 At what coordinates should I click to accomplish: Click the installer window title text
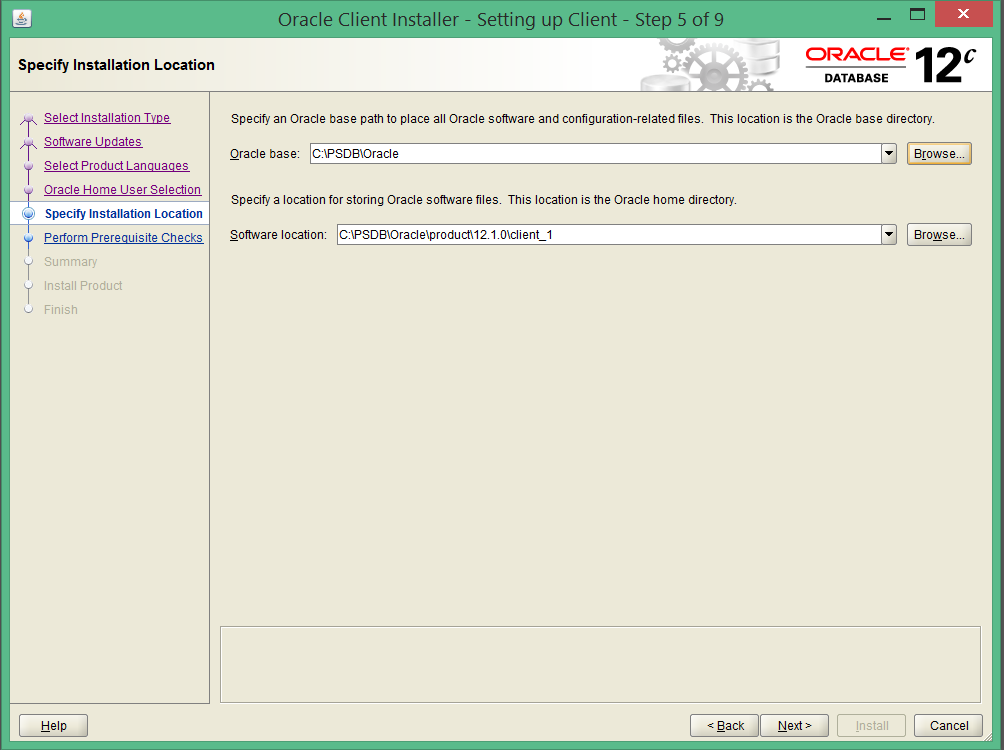coord(501,19)
